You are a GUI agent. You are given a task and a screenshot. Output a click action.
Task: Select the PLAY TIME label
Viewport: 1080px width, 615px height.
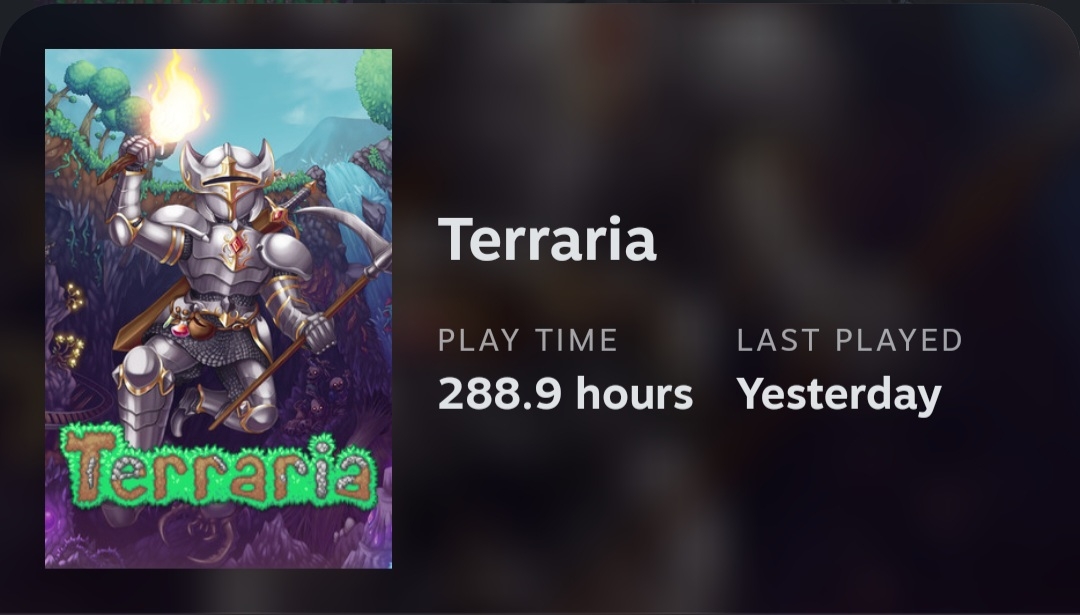pos(528,340)
